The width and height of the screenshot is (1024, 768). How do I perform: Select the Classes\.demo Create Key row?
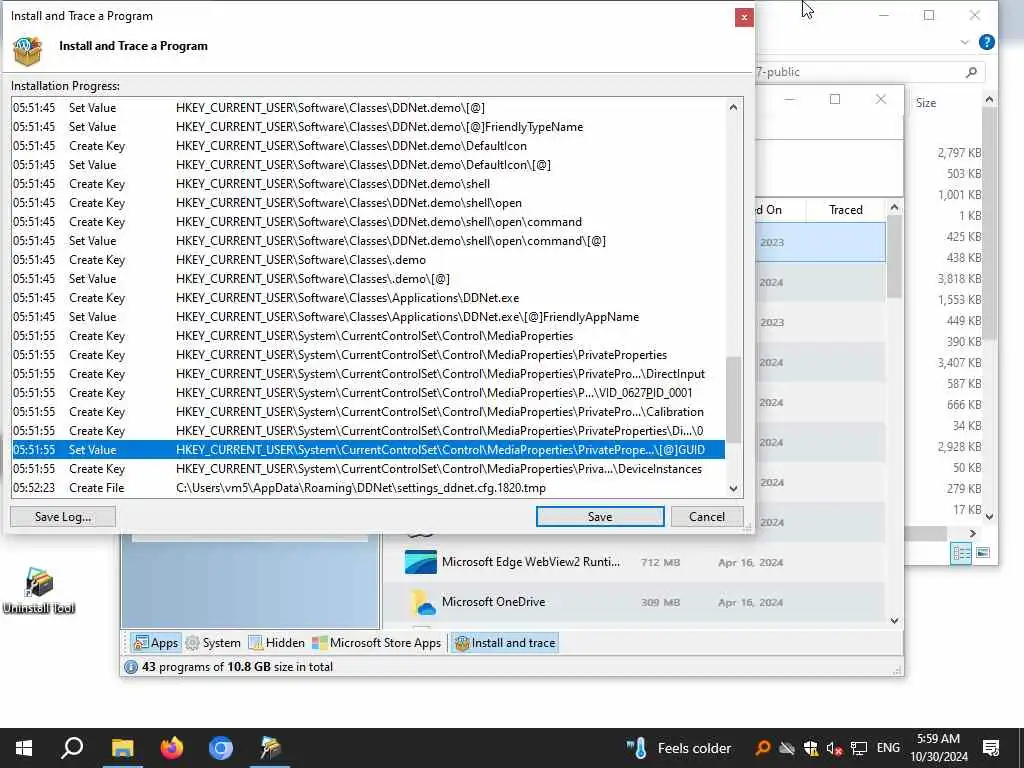pos(368,260)
